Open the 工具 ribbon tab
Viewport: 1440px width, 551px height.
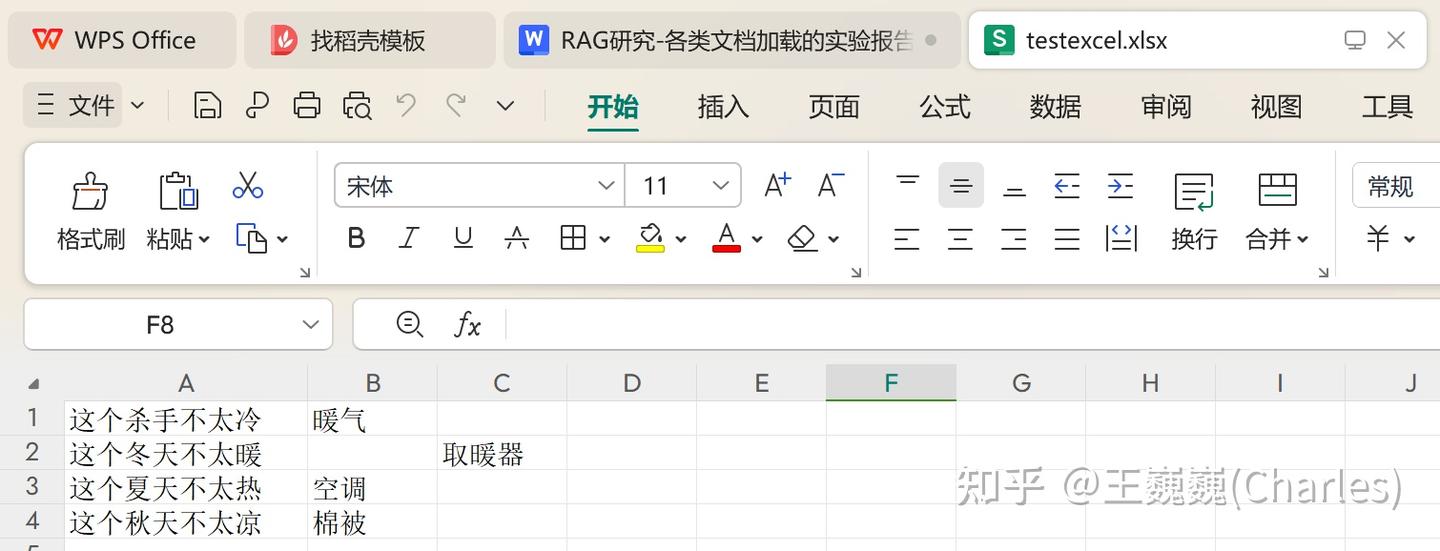[x=1387, y=106]
